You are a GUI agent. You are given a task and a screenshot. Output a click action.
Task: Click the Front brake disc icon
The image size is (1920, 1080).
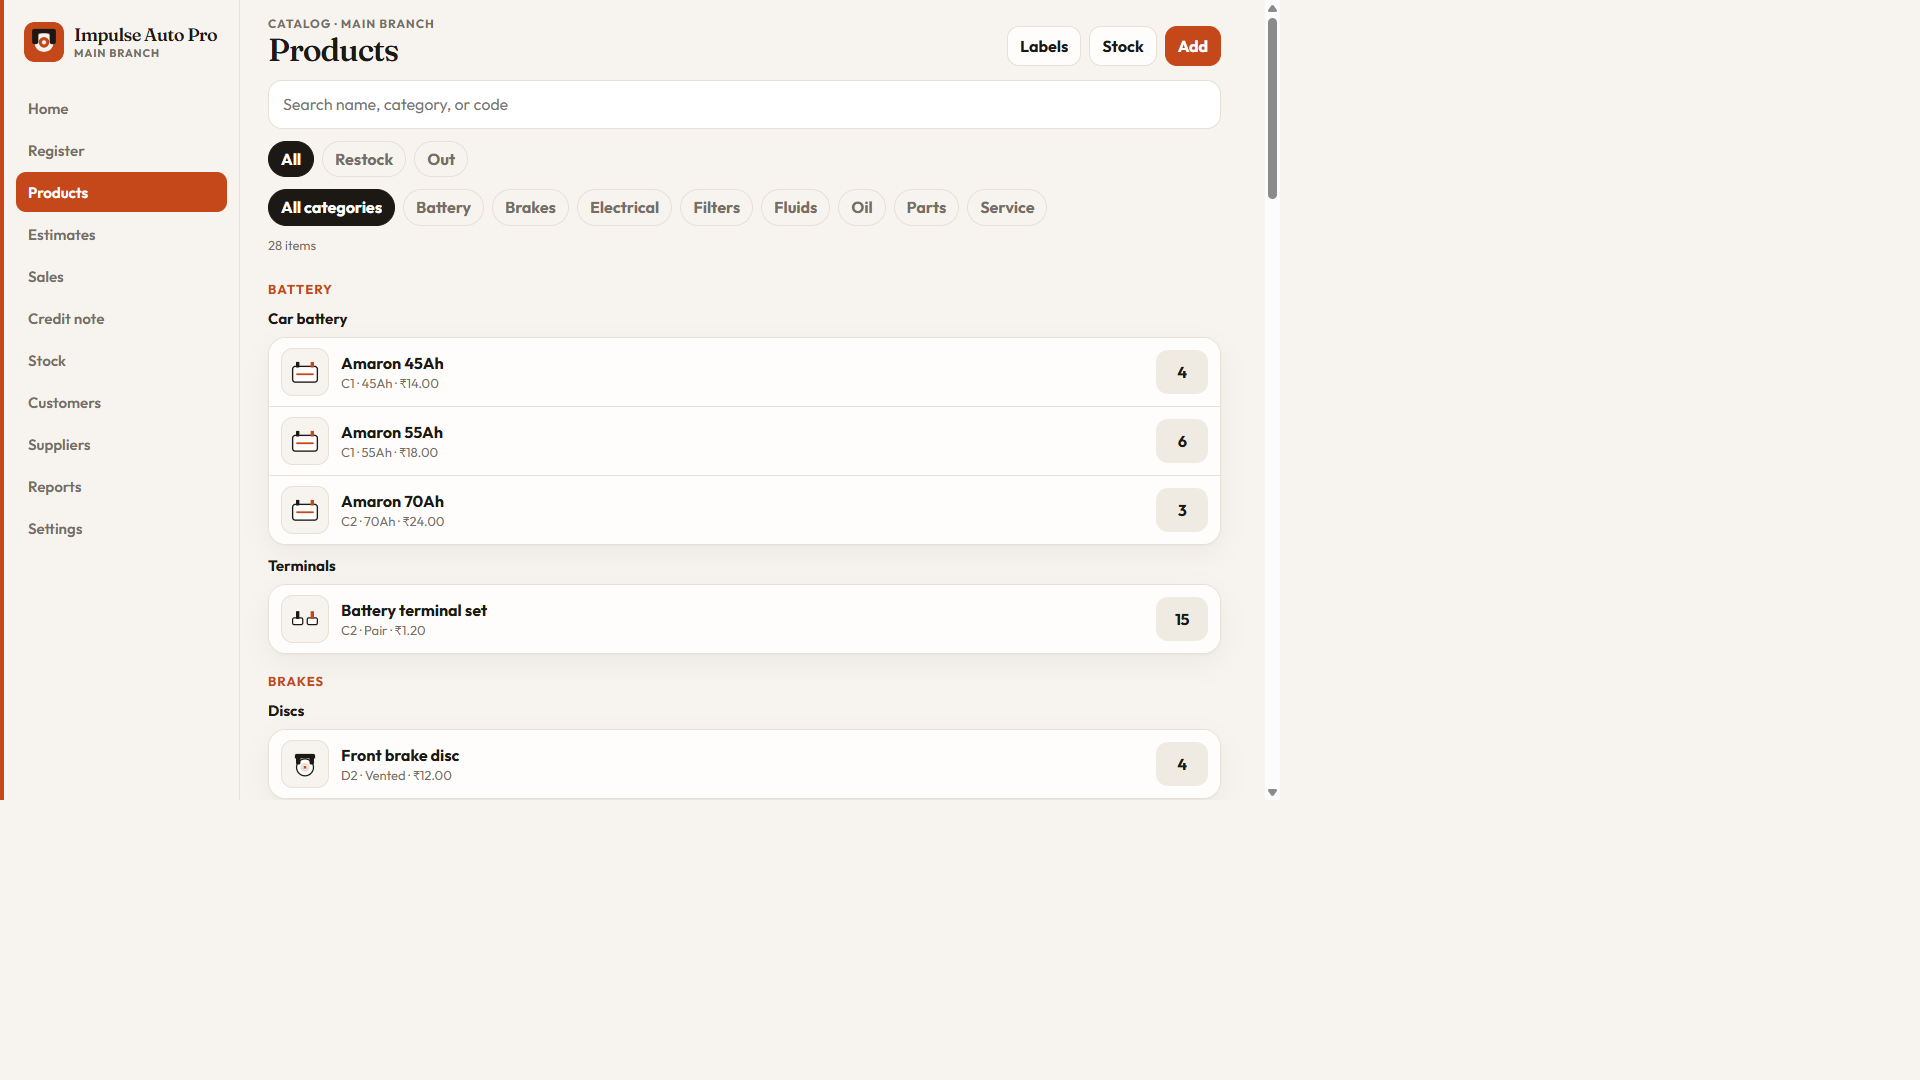305,764
